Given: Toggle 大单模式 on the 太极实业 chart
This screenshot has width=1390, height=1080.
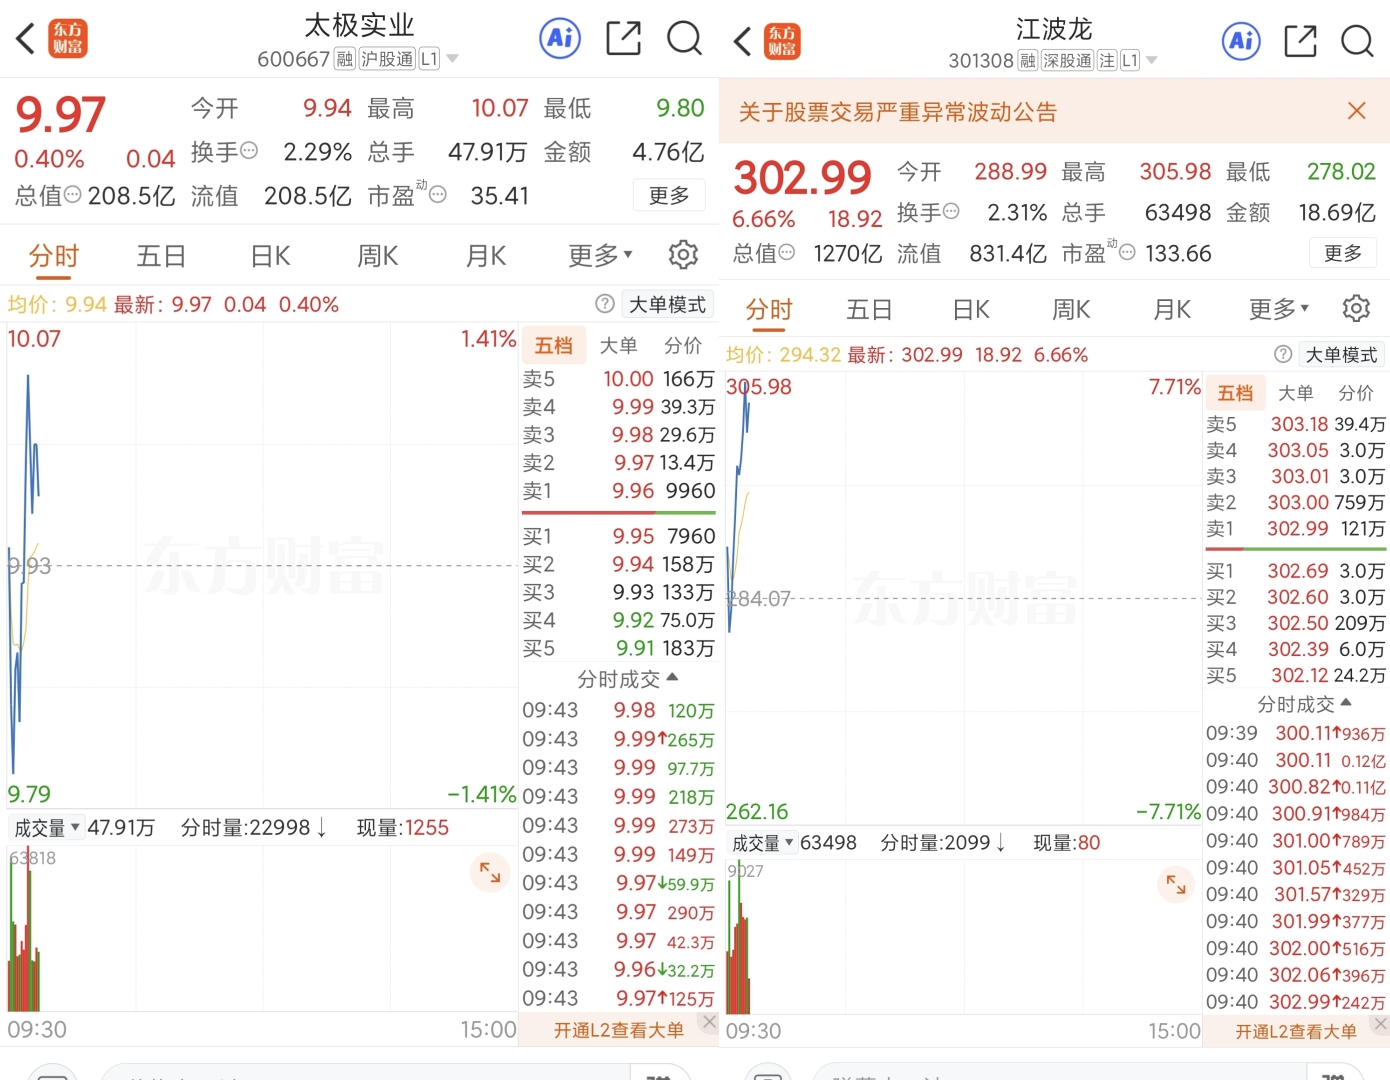Looking at the screenshot, I should tap(667, 304).
